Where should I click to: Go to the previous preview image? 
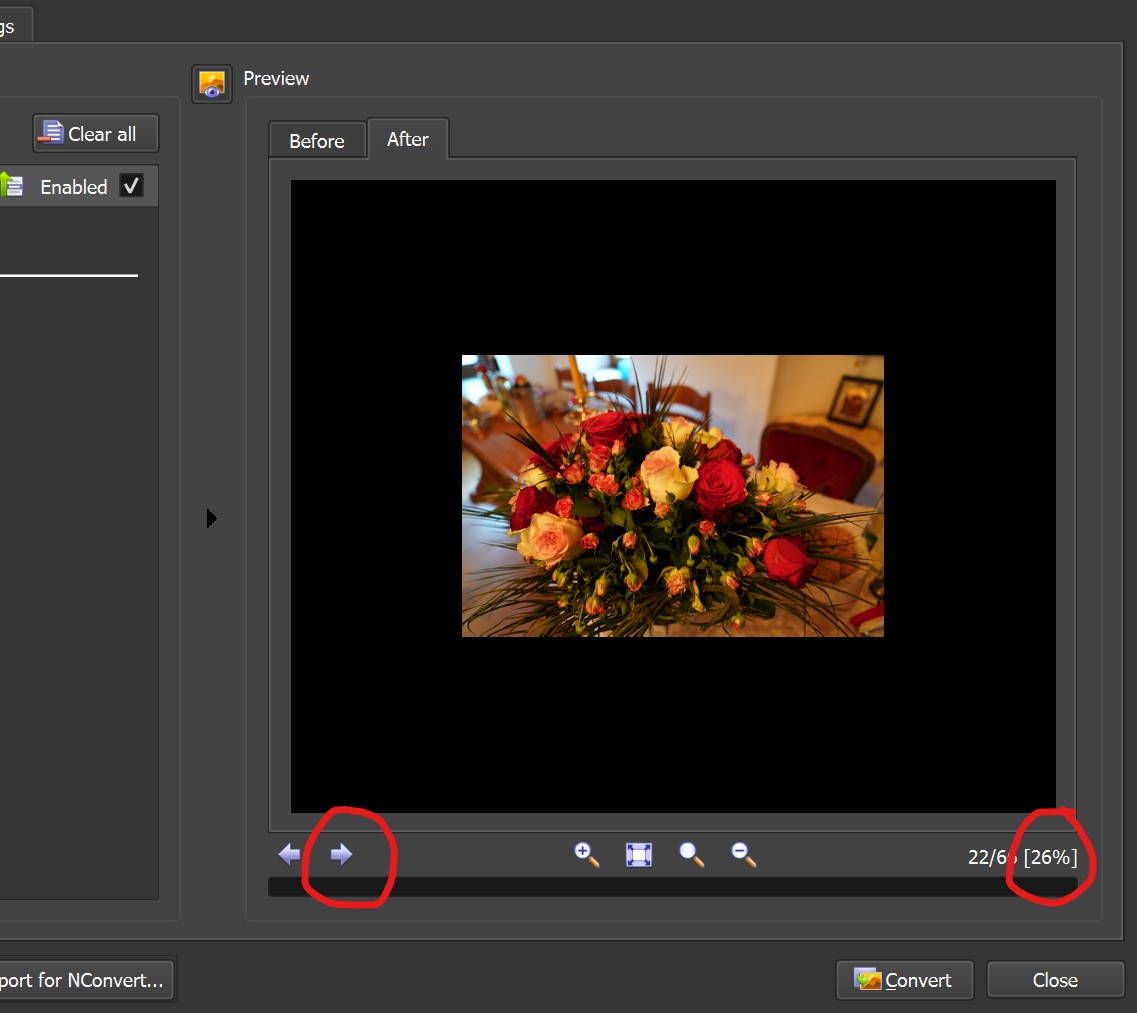coord(289,854)
